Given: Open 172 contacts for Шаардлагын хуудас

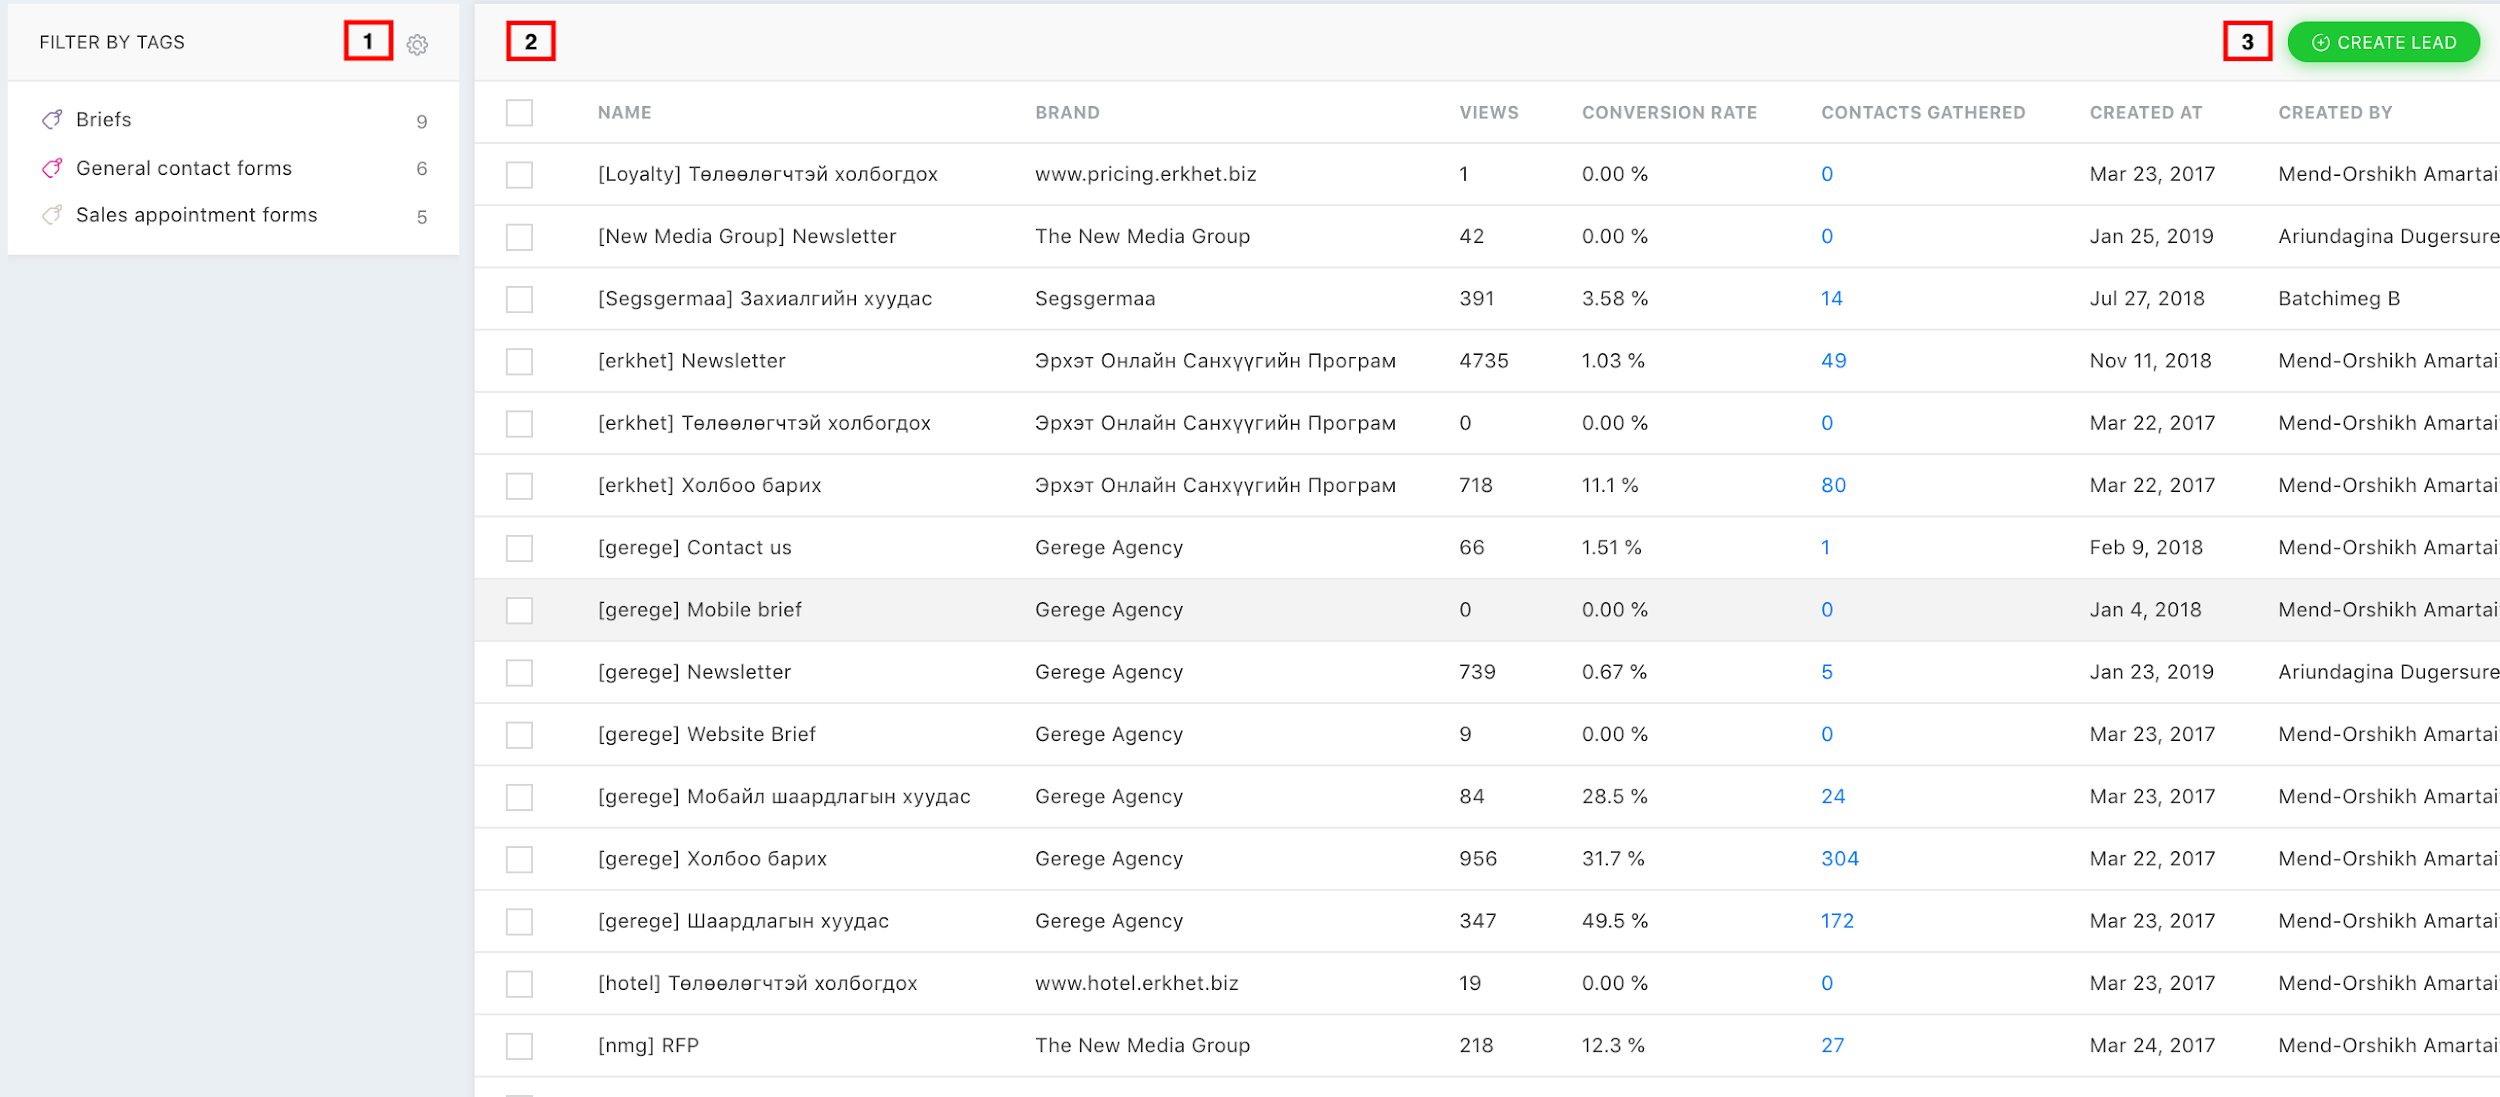Looking at the screenshot, I should 1836,921.
